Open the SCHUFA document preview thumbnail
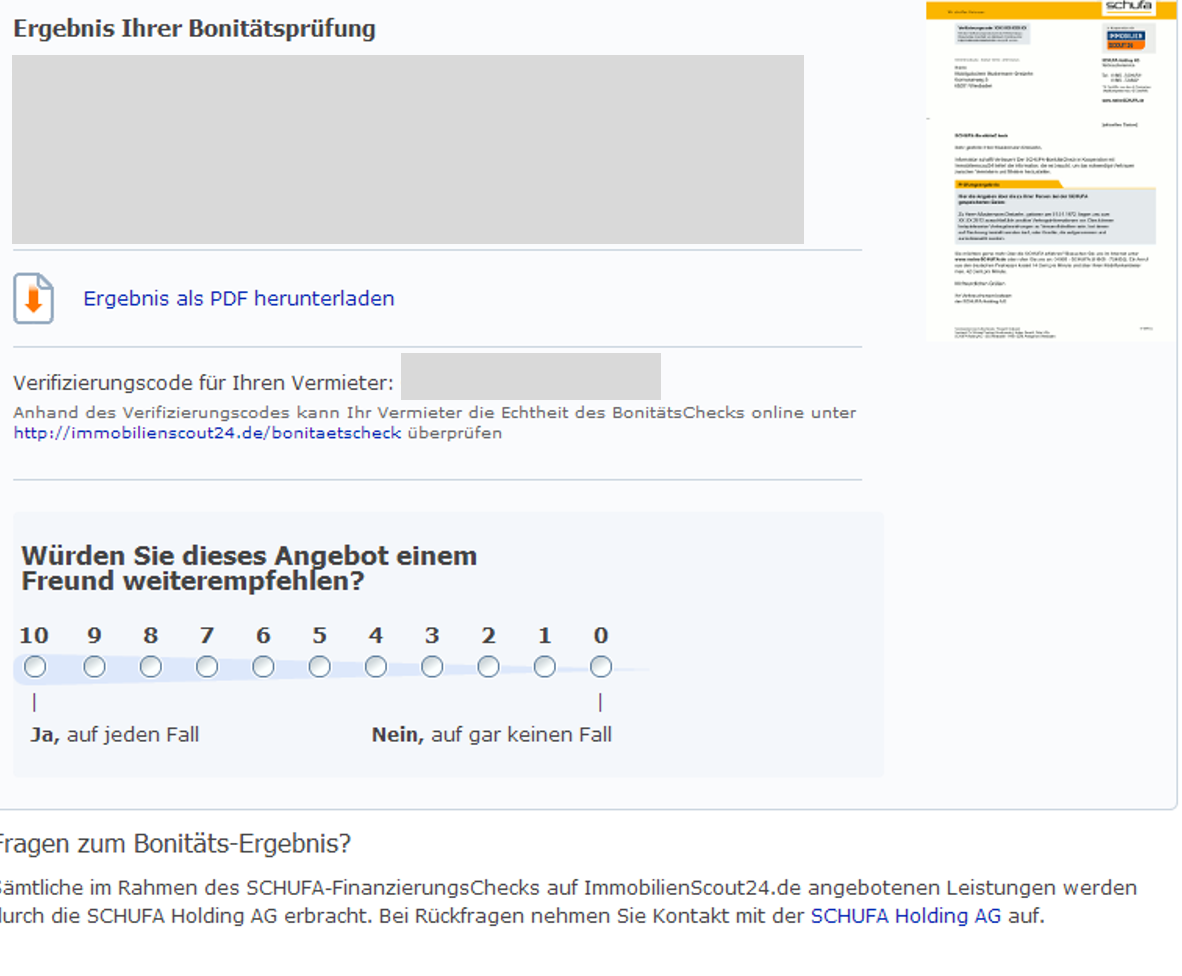This screenshot has width=1182, height=976. coord(1051,170)
